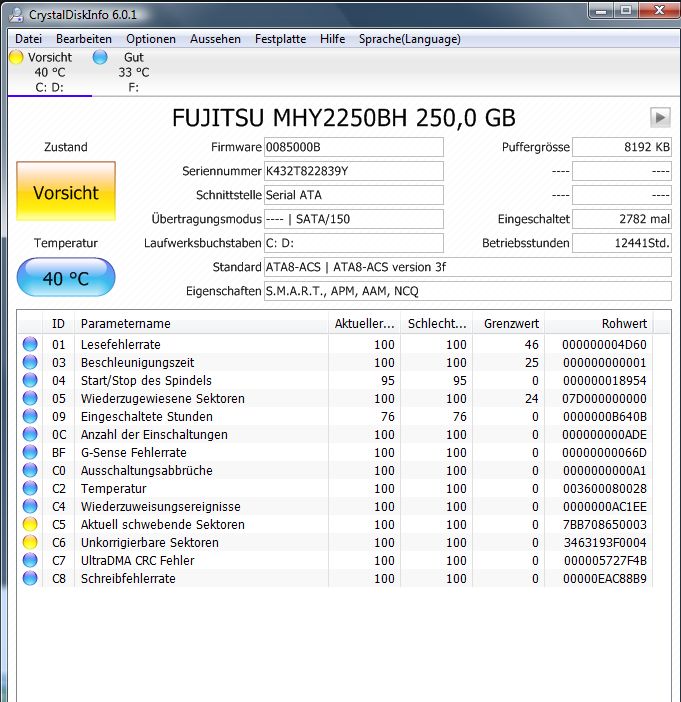Image resolution: width=681 pixels, height=702 pixels.
Task: Click the yellow Vorsicht status icon in disk tabs
Action: point(16,57)
